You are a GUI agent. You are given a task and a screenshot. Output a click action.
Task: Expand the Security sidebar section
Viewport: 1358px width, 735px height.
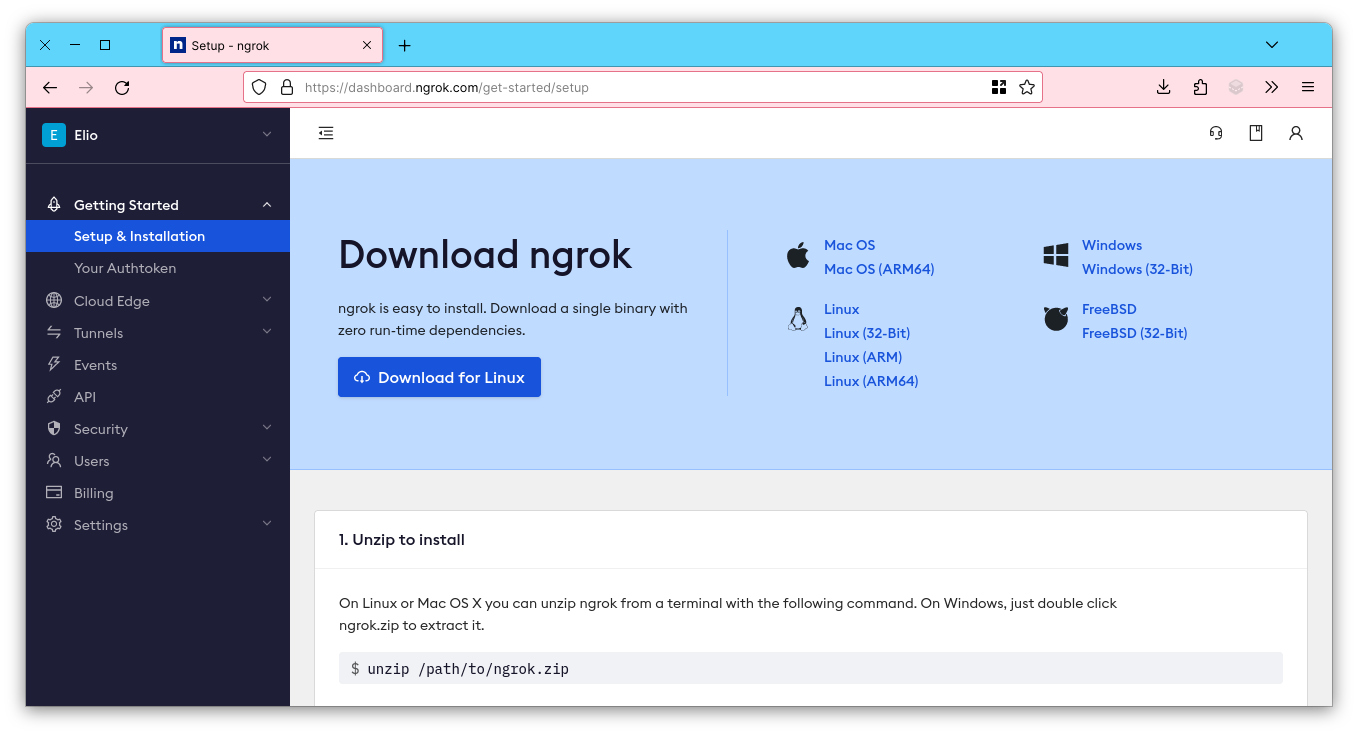[266, 428]
